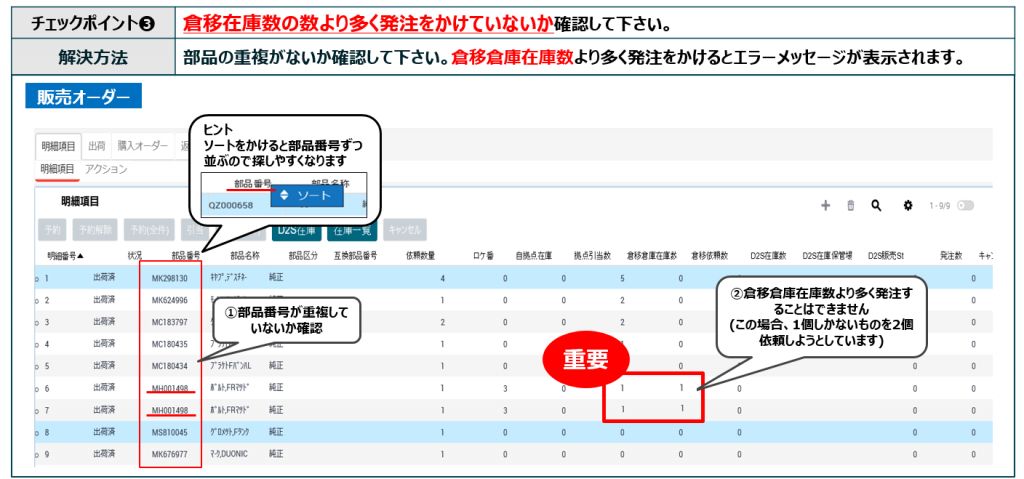1024x479 pixels.
Task: Click the 在庫一覧 button
Action: [x=350, y=229]
